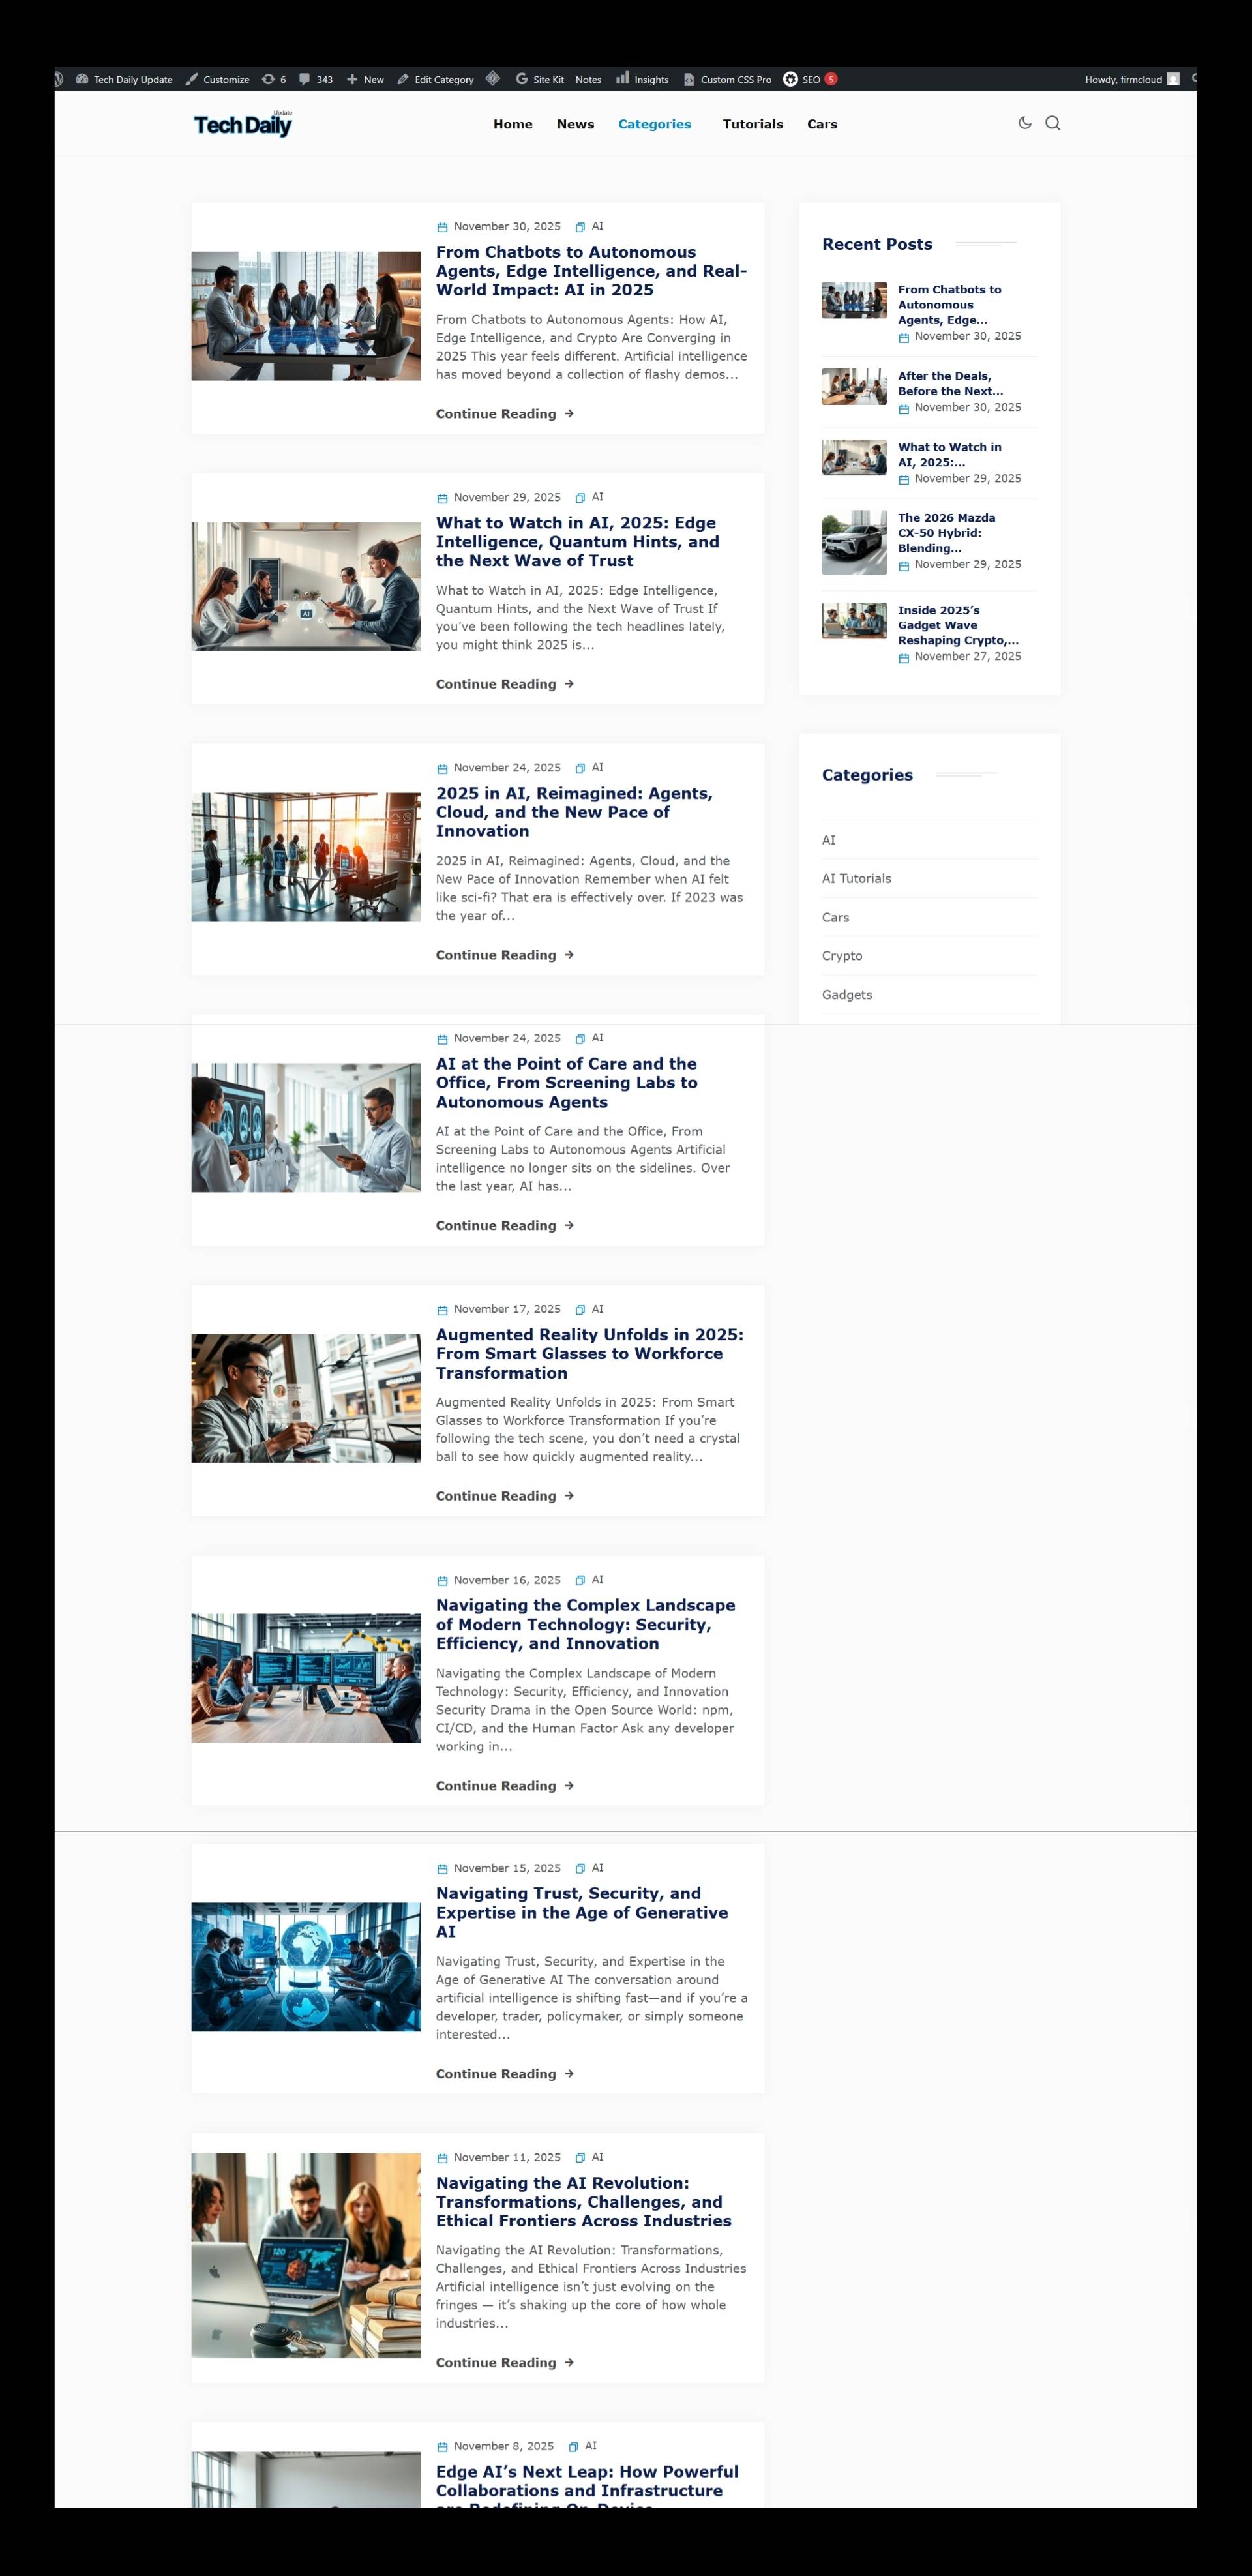Select Edit Category in admin bar

tap(435, 79)
